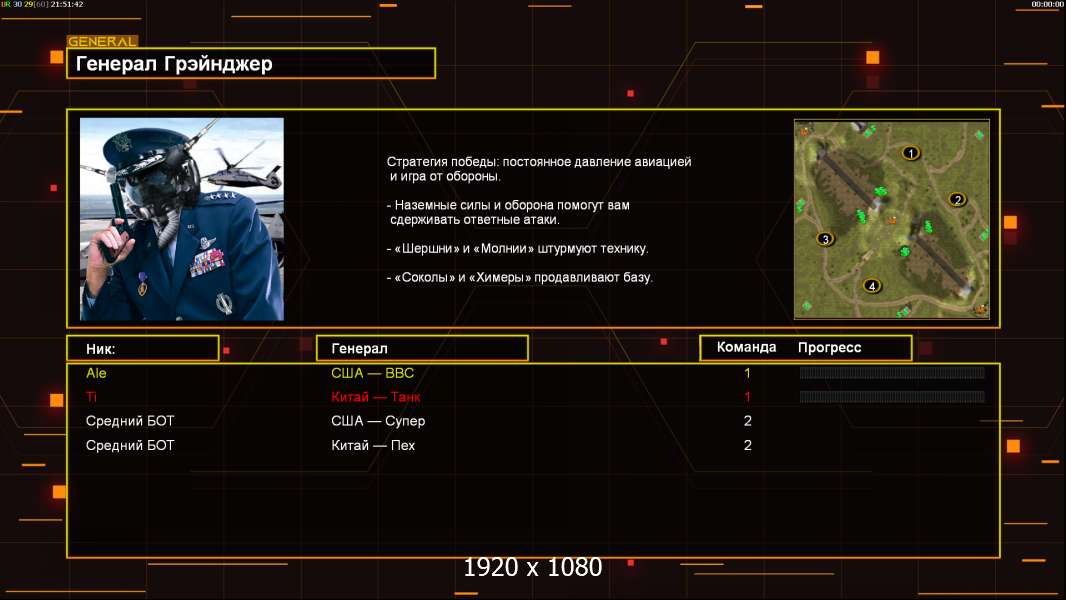Select start position marker 2 on the map

click(957, 199)
